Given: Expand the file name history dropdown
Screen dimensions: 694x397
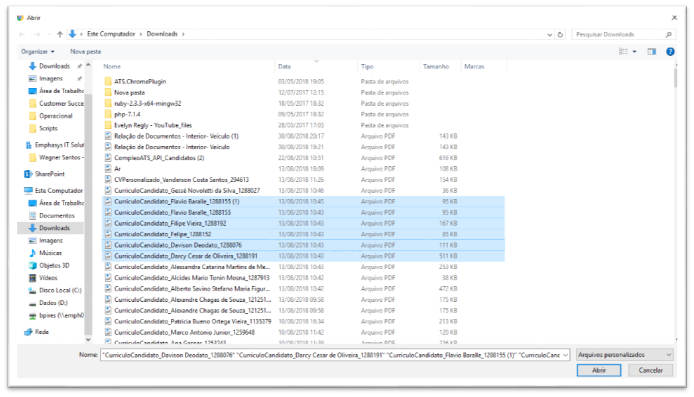Looking at the screenshot, I should coord(565,355).
